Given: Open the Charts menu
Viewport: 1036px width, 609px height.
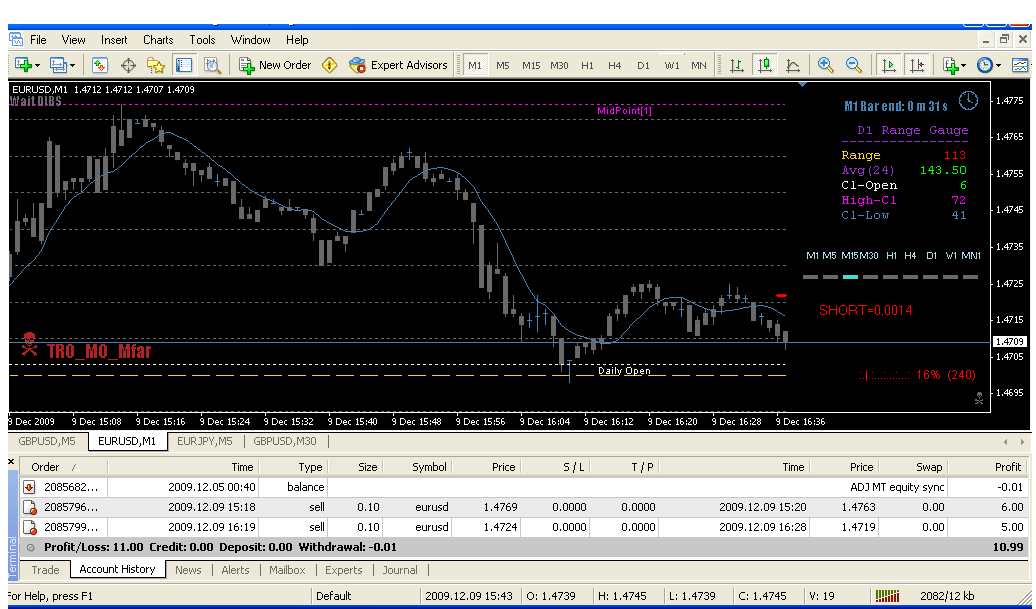Looking at the screenshot, I should coord(158,40).
